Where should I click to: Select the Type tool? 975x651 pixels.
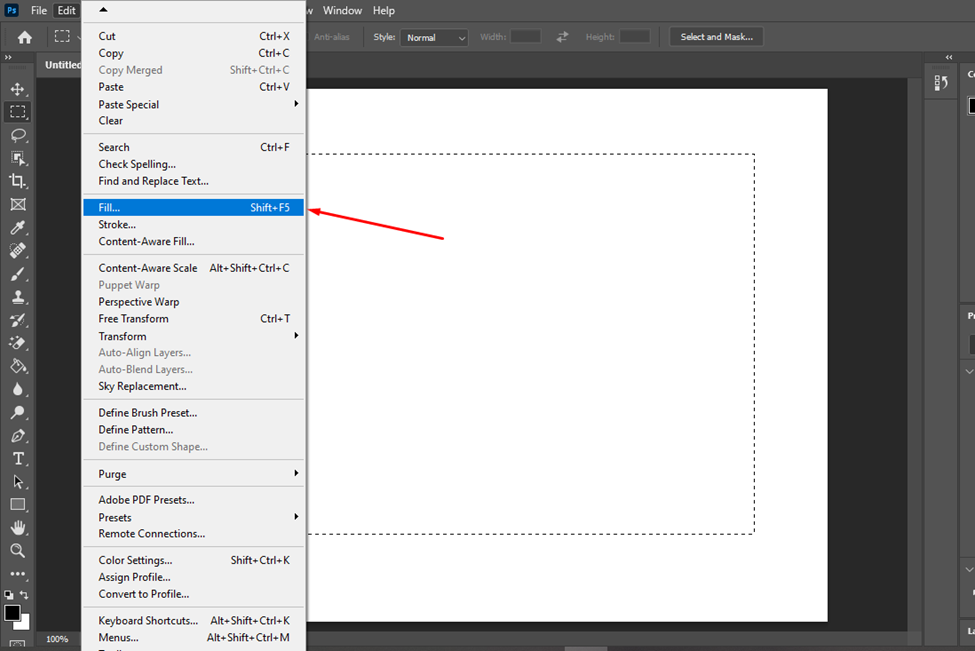pyautogui.click(x=17, y=458)
